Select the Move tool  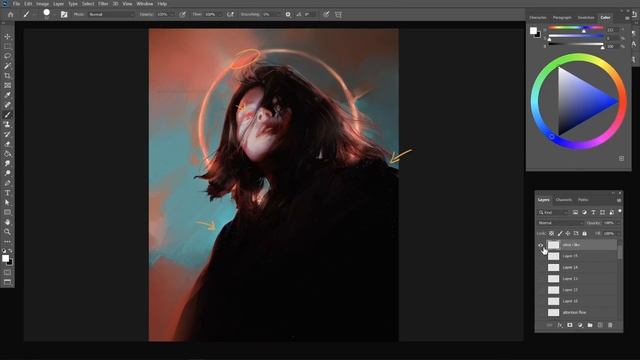click(x=7, y=37)
